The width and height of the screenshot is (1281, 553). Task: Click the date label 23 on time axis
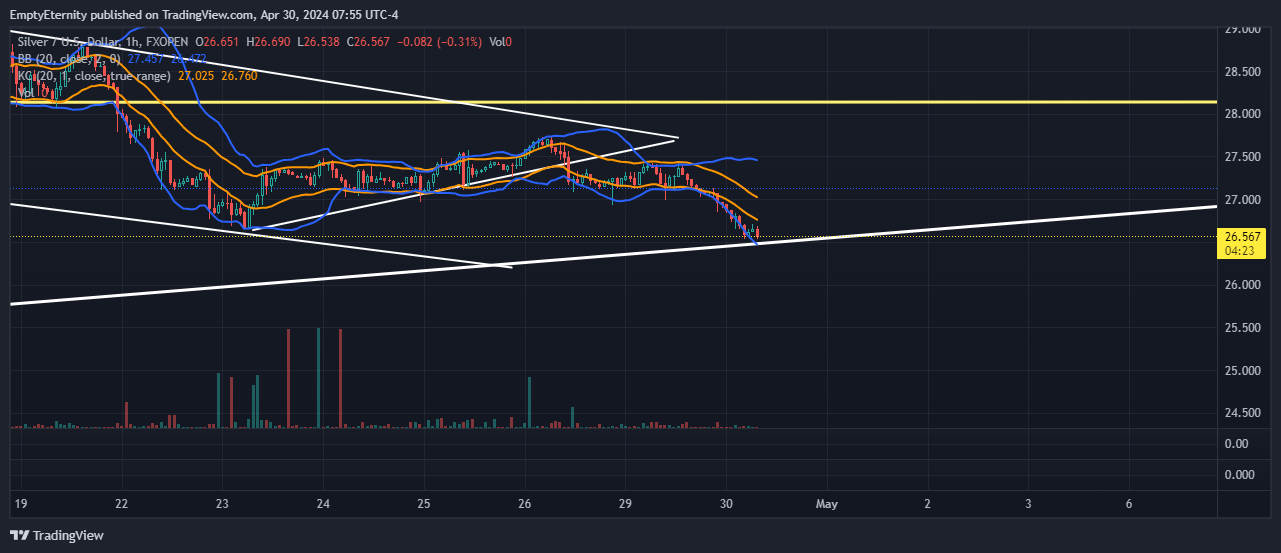point(222,503)
